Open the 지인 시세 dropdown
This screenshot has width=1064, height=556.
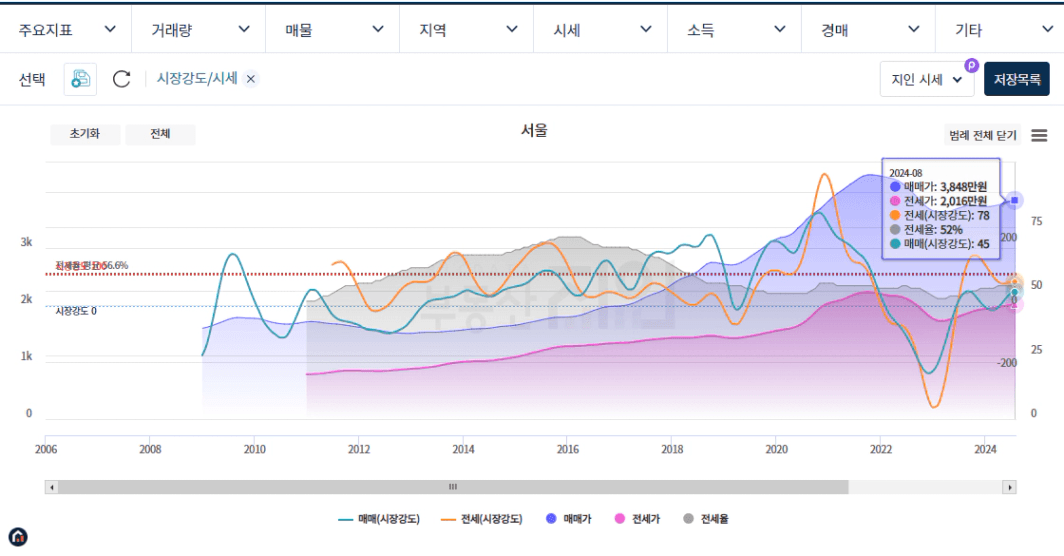927,79
